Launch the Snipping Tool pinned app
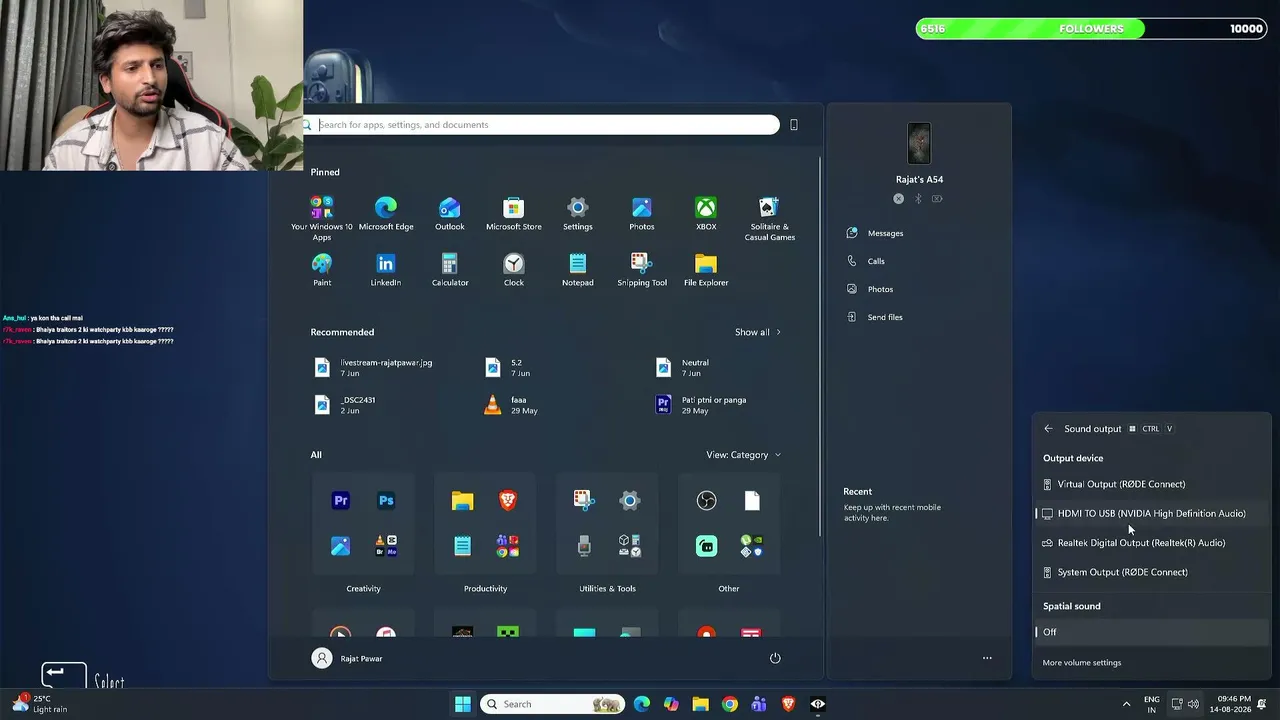The image size is (1280, 720). pyautogui.click(x=642, y=271)
